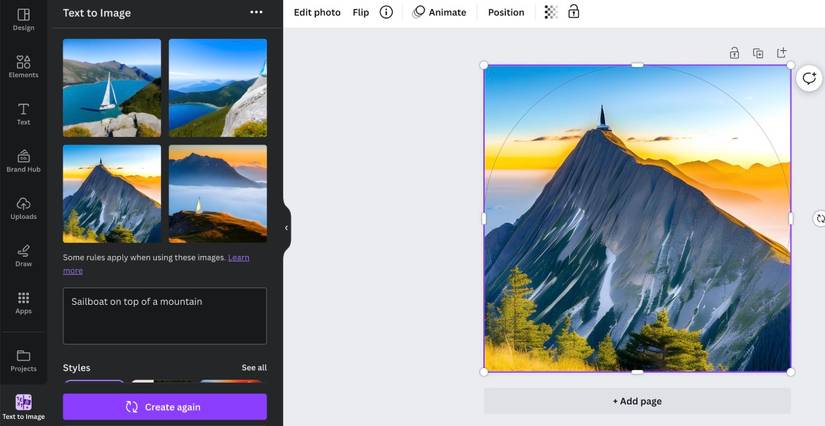Select the sailboat on blue lake thumbnail
The image size is (825, 426).
(112, 88)
